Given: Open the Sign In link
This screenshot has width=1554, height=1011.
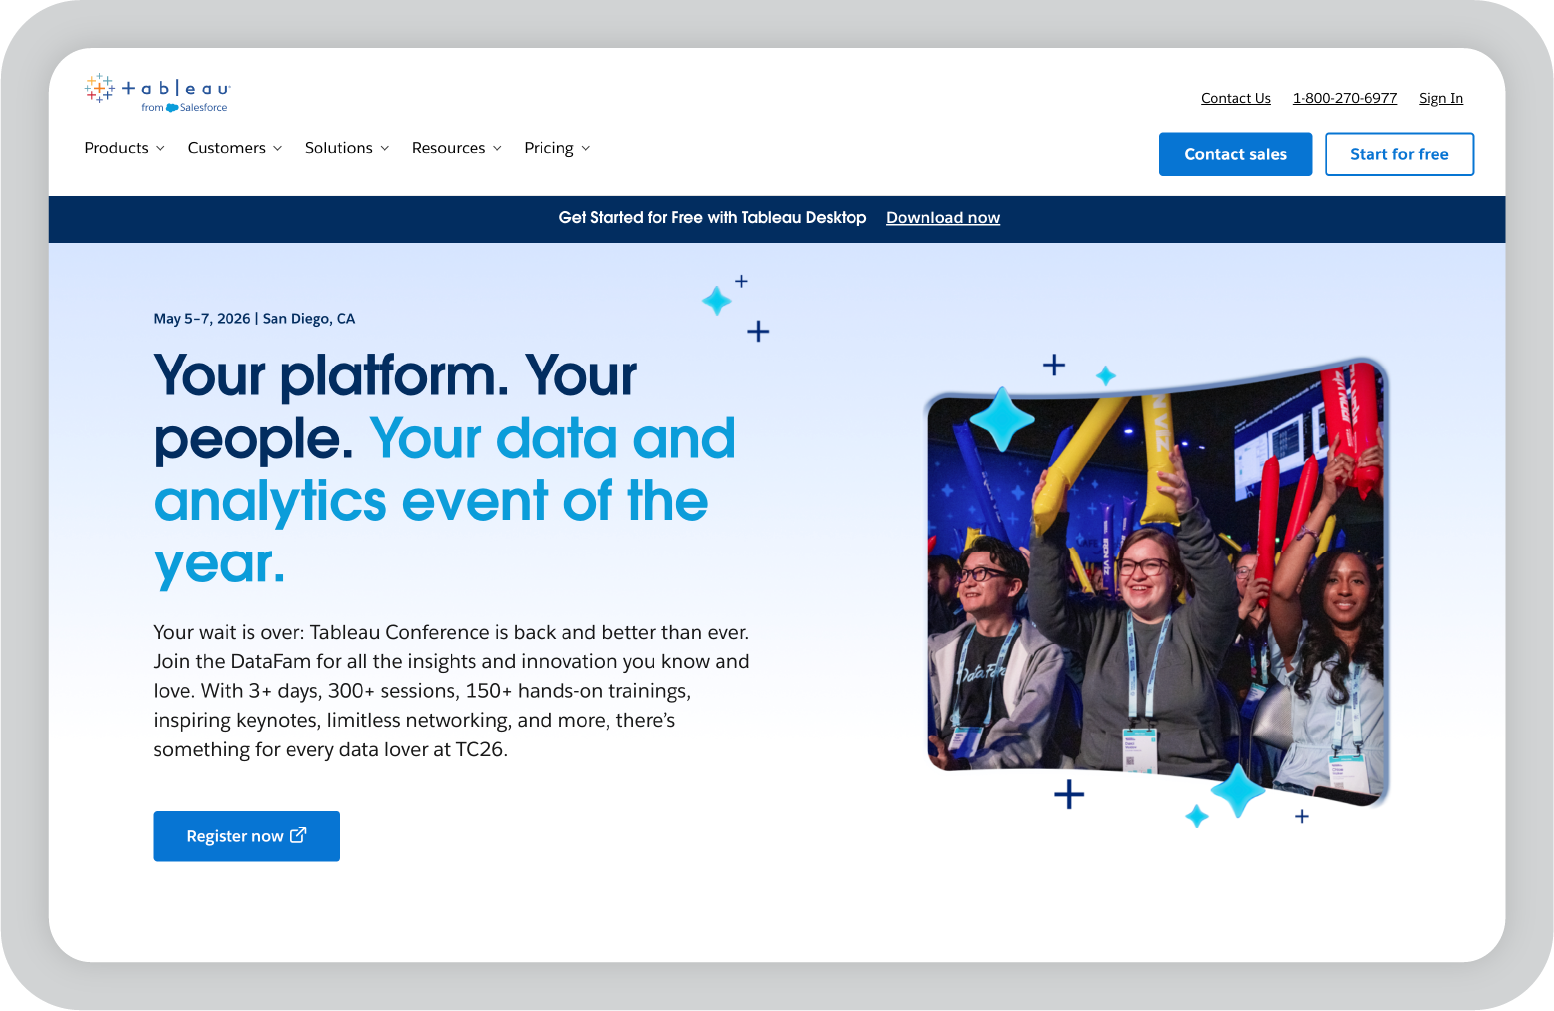Looking at the screenshot, I should coord(1441,98).
